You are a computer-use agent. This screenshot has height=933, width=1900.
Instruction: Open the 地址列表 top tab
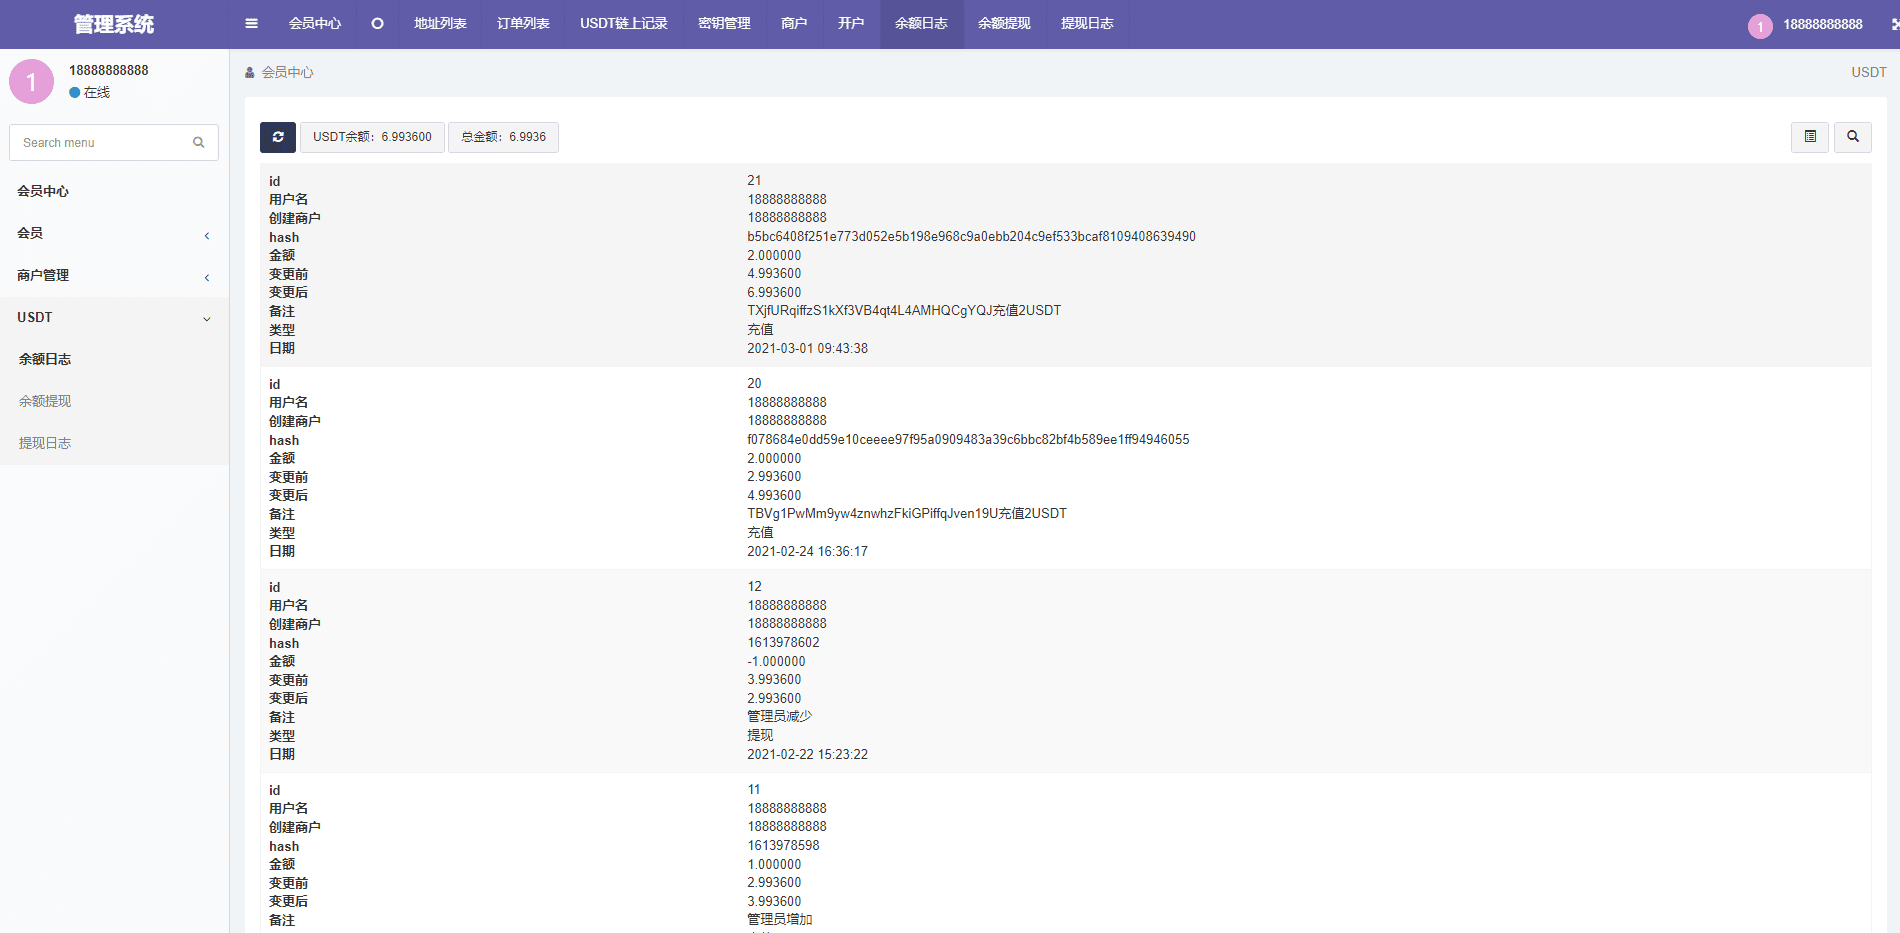(x=440, y=24)
